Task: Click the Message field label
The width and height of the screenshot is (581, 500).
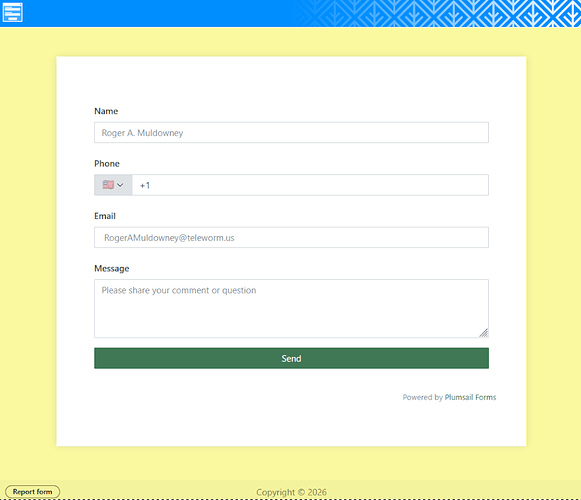Action: [x=112, y=269]
